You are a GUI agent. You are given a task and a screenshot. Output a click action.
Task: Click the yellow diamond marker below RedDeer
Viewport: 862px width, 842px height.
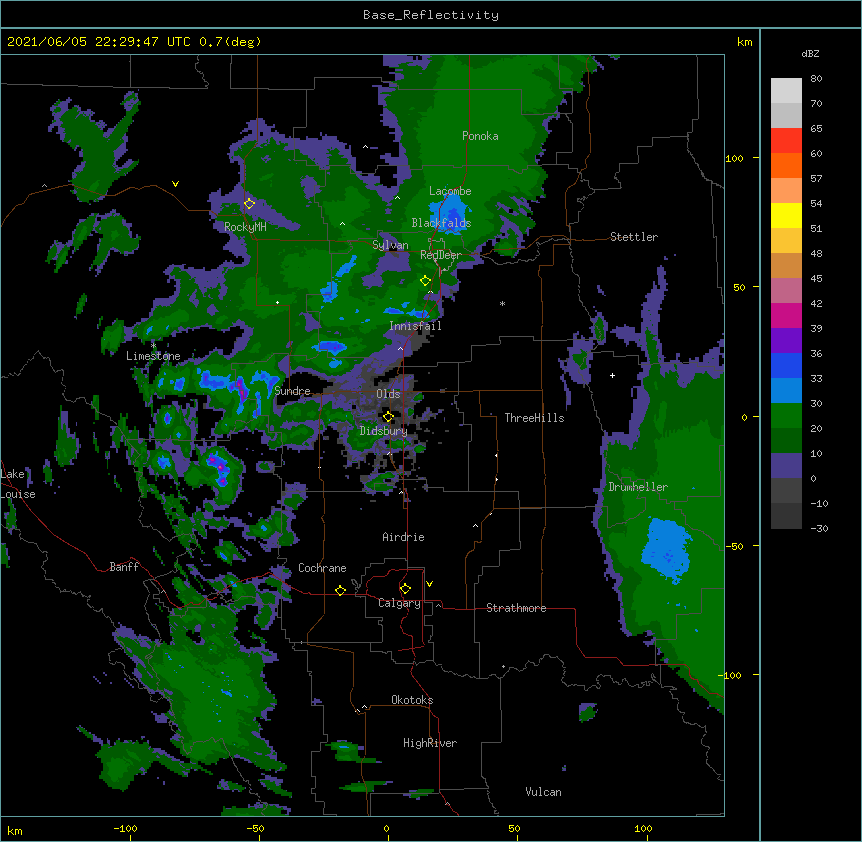coord(425,281)
